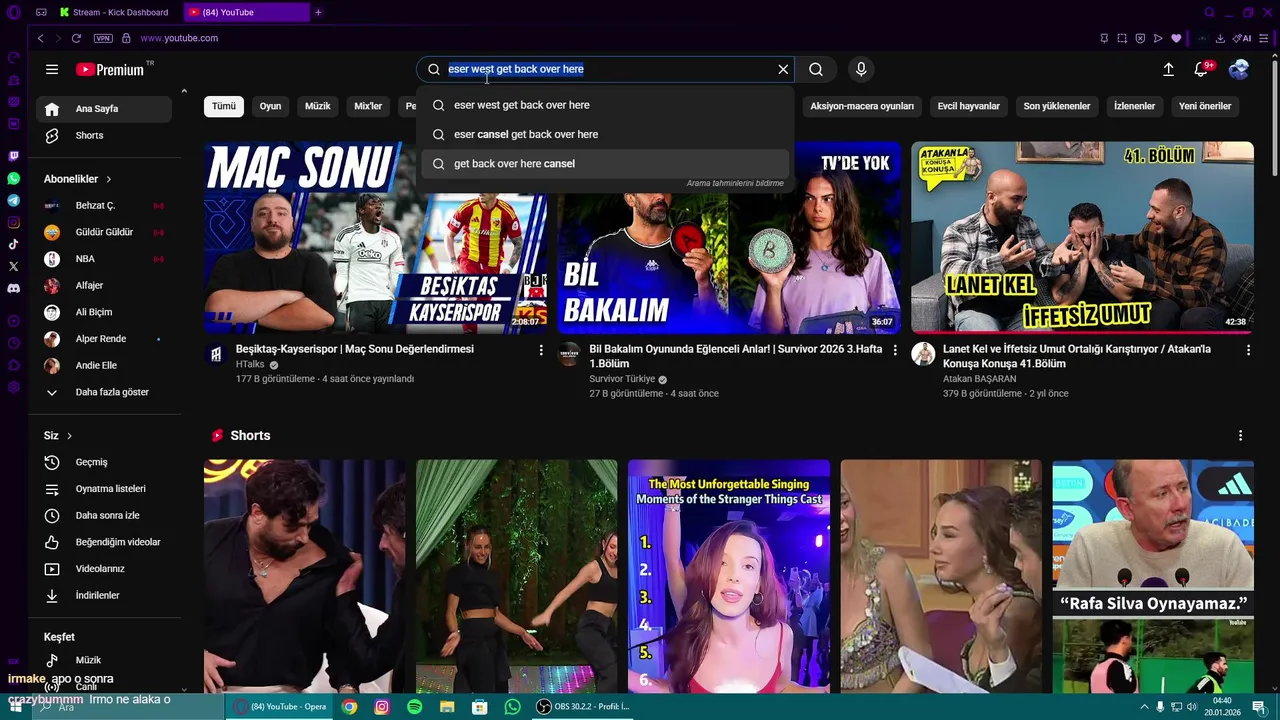Select the Oyun filter chip
The image size is (1280, 720).
[271, 106]
